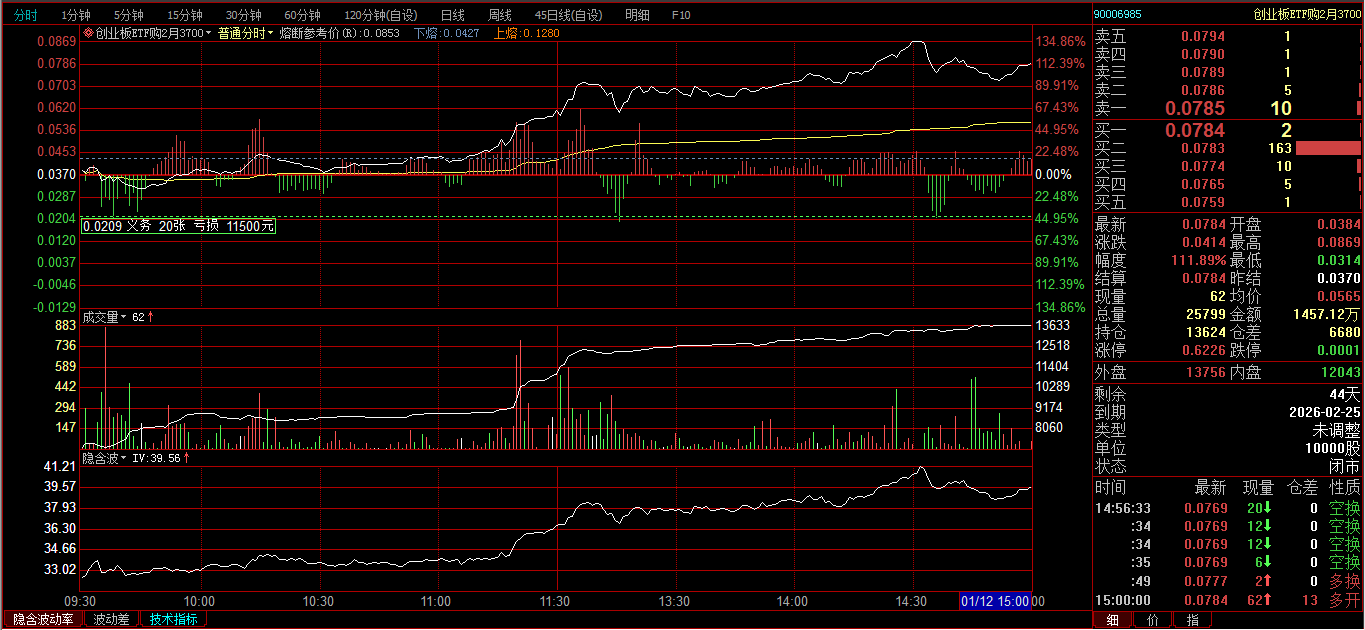Click the red arrow next to IV:39.56
The width and height of the screenshot is (1365, 630).
pyautogui.click(x=187, y=458)
